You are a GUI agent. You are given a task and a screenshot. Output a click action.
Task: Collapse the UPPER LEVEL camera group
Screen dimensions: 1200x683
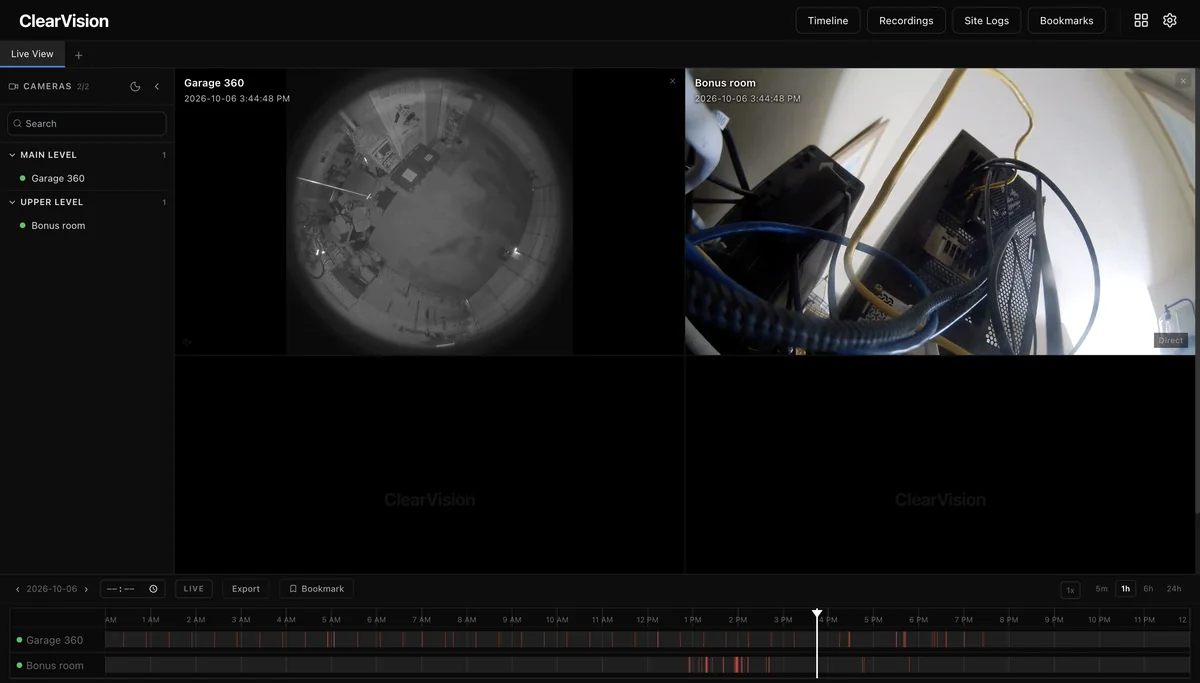[x=87, y=202]
